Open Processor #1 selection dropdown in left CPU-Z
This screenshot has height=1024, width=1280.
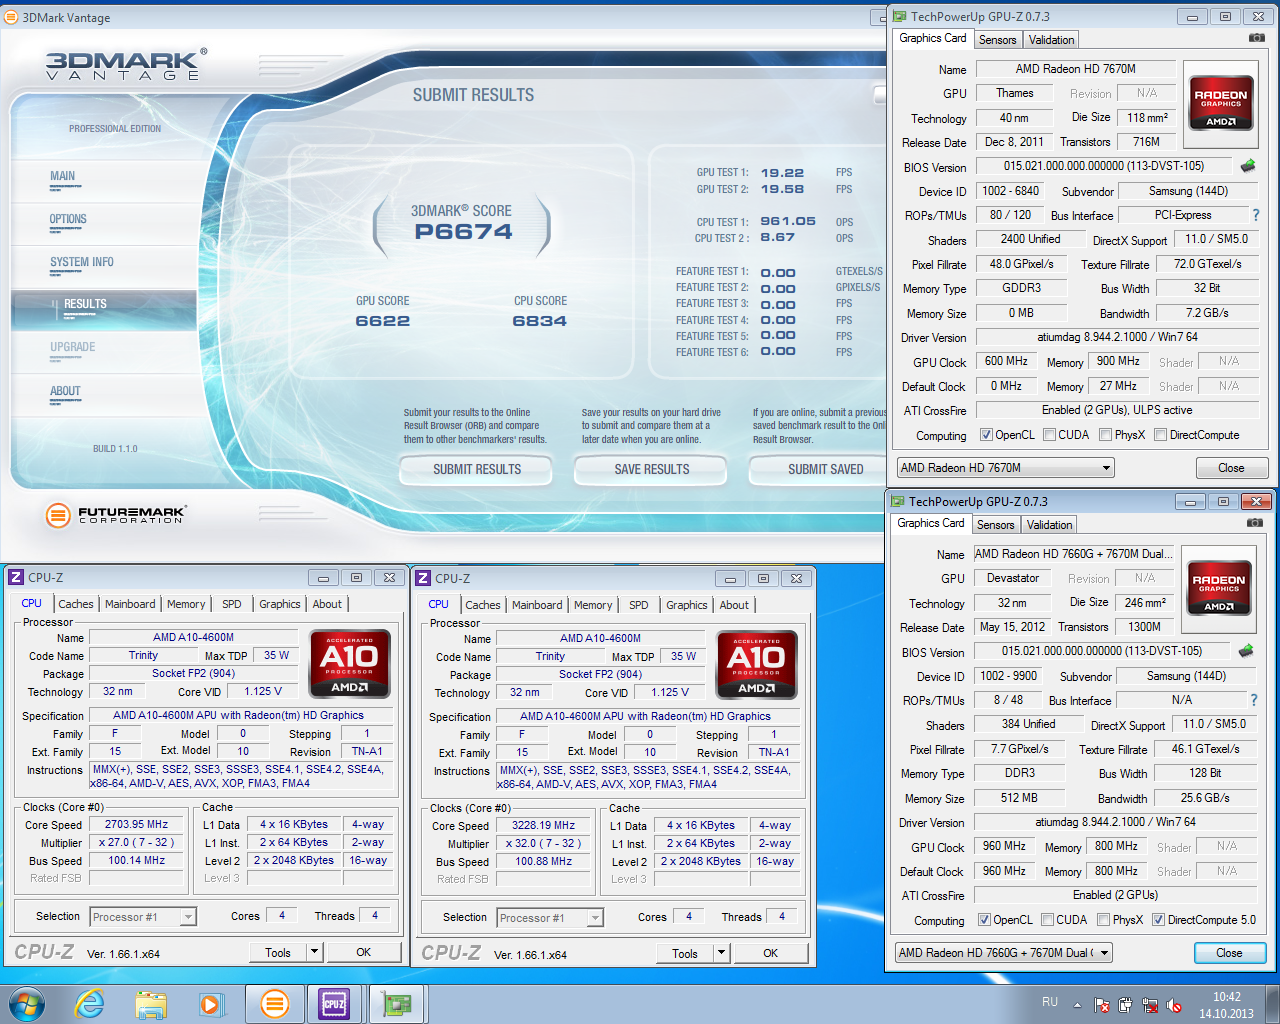pyautogui.click(x=143, y=917)
